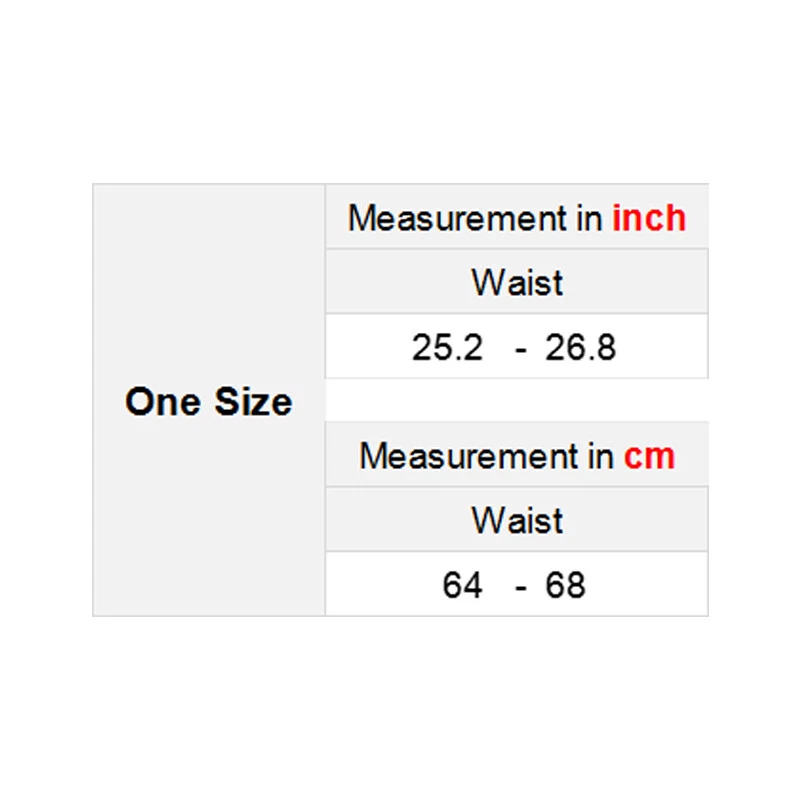Click the dash between 64 and 68
This screenshot has height=800, width=800.
tap(521, 586)
